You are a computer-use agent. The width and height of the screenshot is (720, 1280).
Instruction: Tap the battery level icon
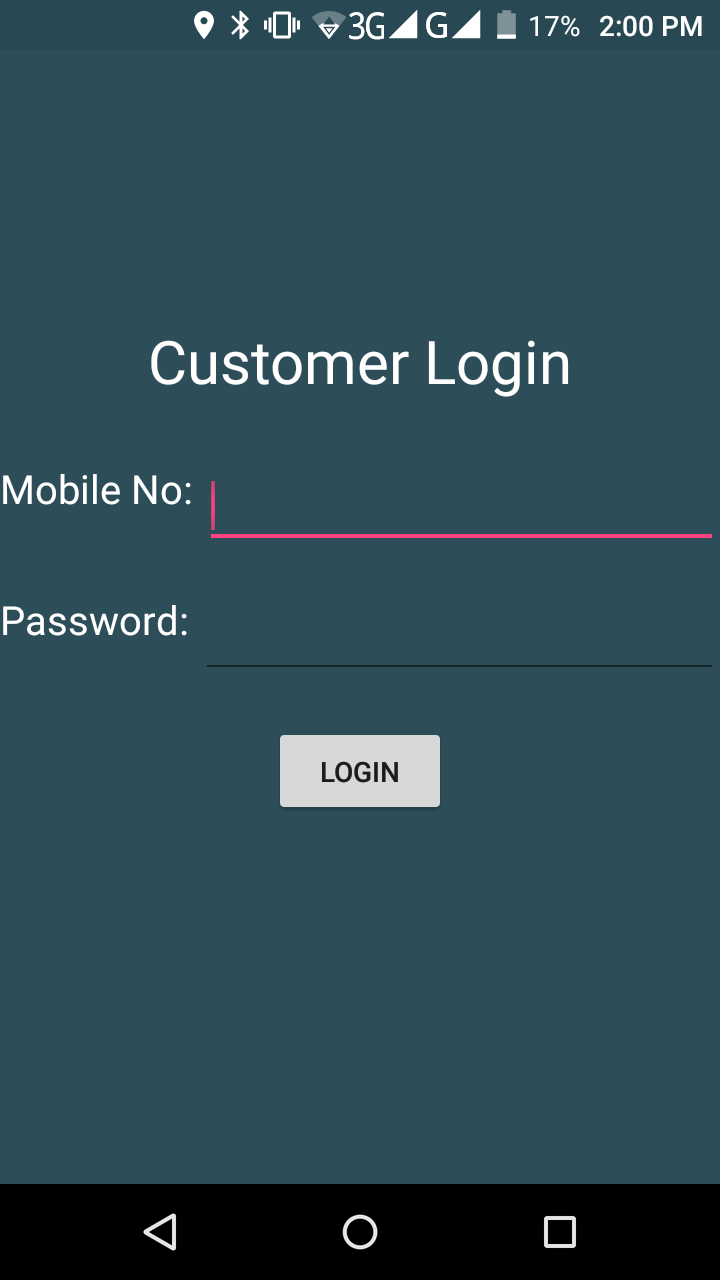[507, 26]
